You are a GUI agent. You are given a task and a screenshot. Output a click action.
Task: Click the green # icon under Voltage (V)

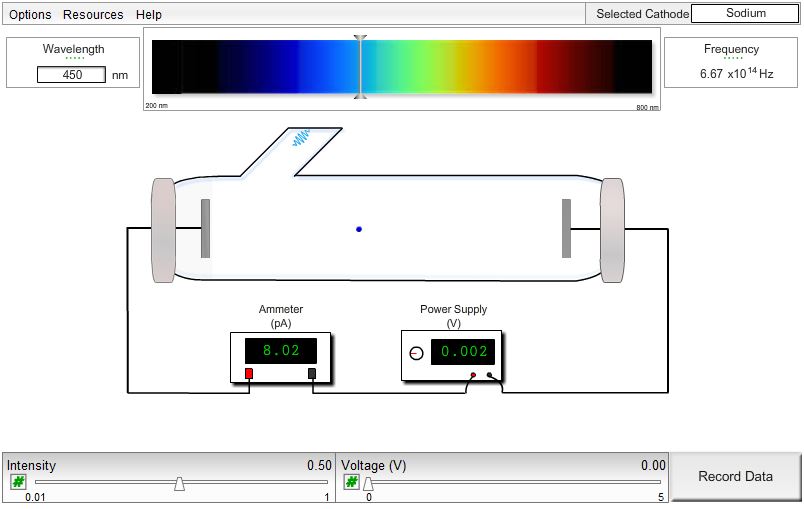point(351,482)
